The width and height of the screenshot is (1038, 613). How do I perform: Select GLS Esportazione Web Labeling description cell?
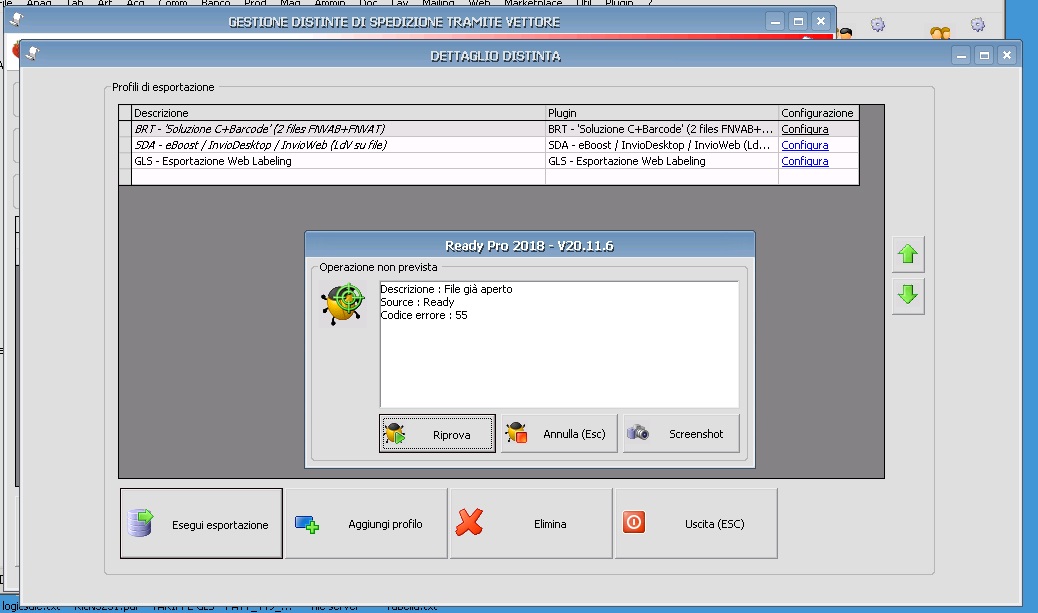[338, 161]
